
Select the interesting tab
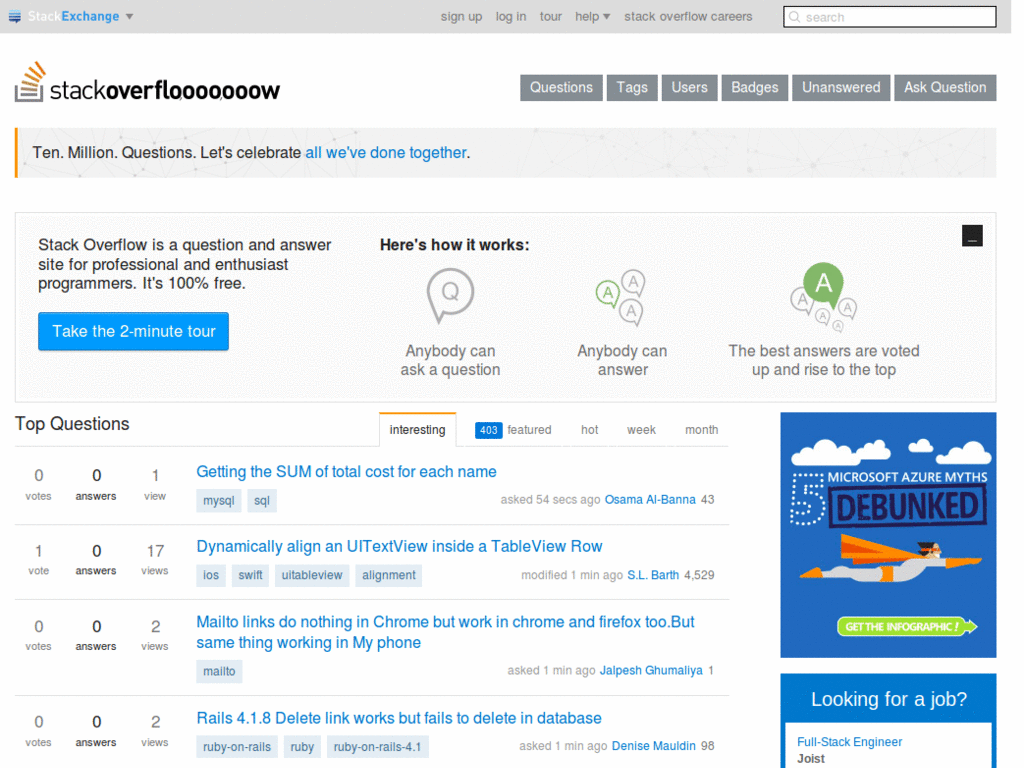(x=417, y=430)
